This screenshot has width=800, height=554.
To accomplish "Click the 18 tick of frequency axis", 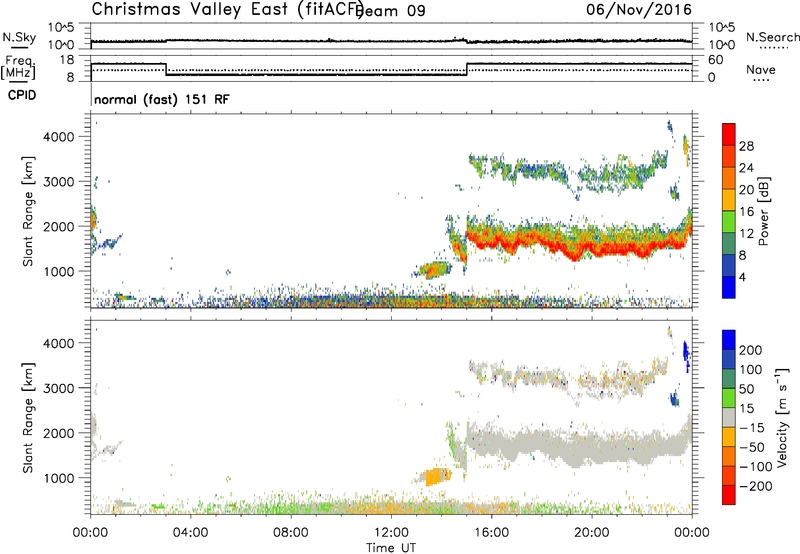I will (66, 60).
